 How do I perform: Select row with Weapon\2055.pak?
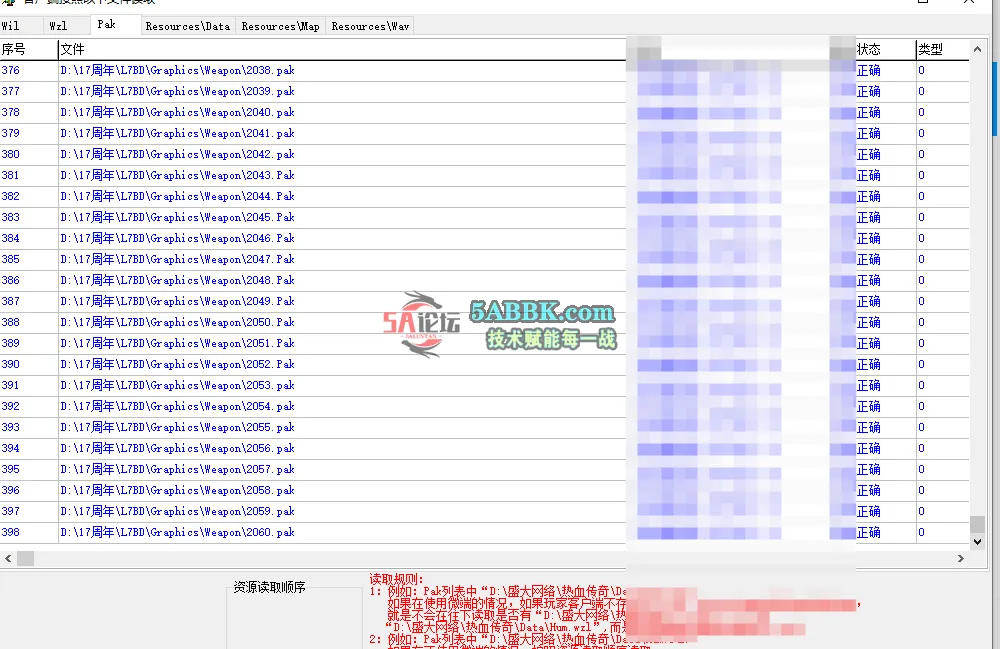point(485,427)
